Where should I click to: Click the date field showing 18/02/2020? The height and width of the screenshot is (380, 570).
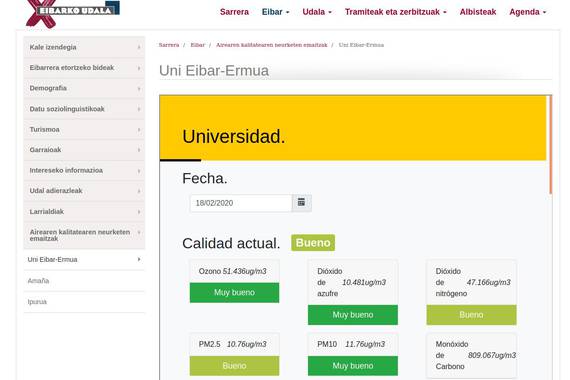click(241, 203)
